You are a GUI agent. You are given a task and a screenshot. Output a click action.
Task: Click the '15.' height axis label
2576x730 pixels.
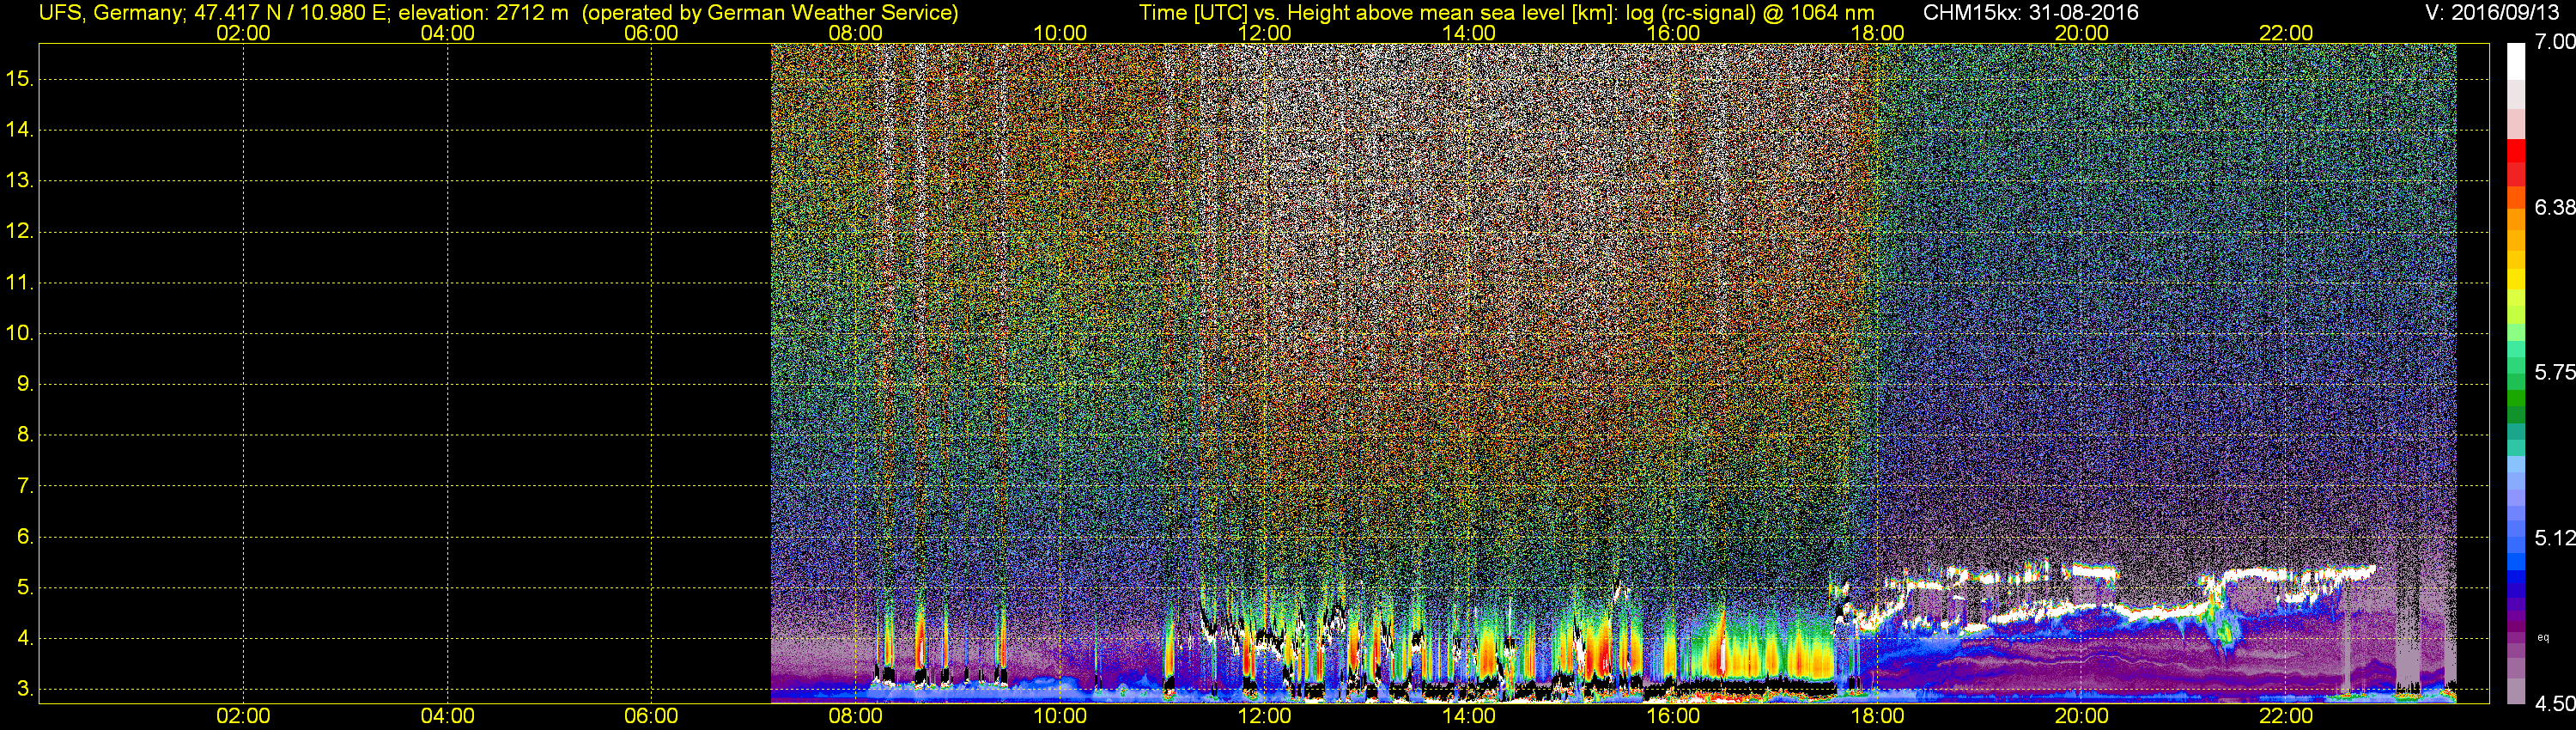click(19, 78)
